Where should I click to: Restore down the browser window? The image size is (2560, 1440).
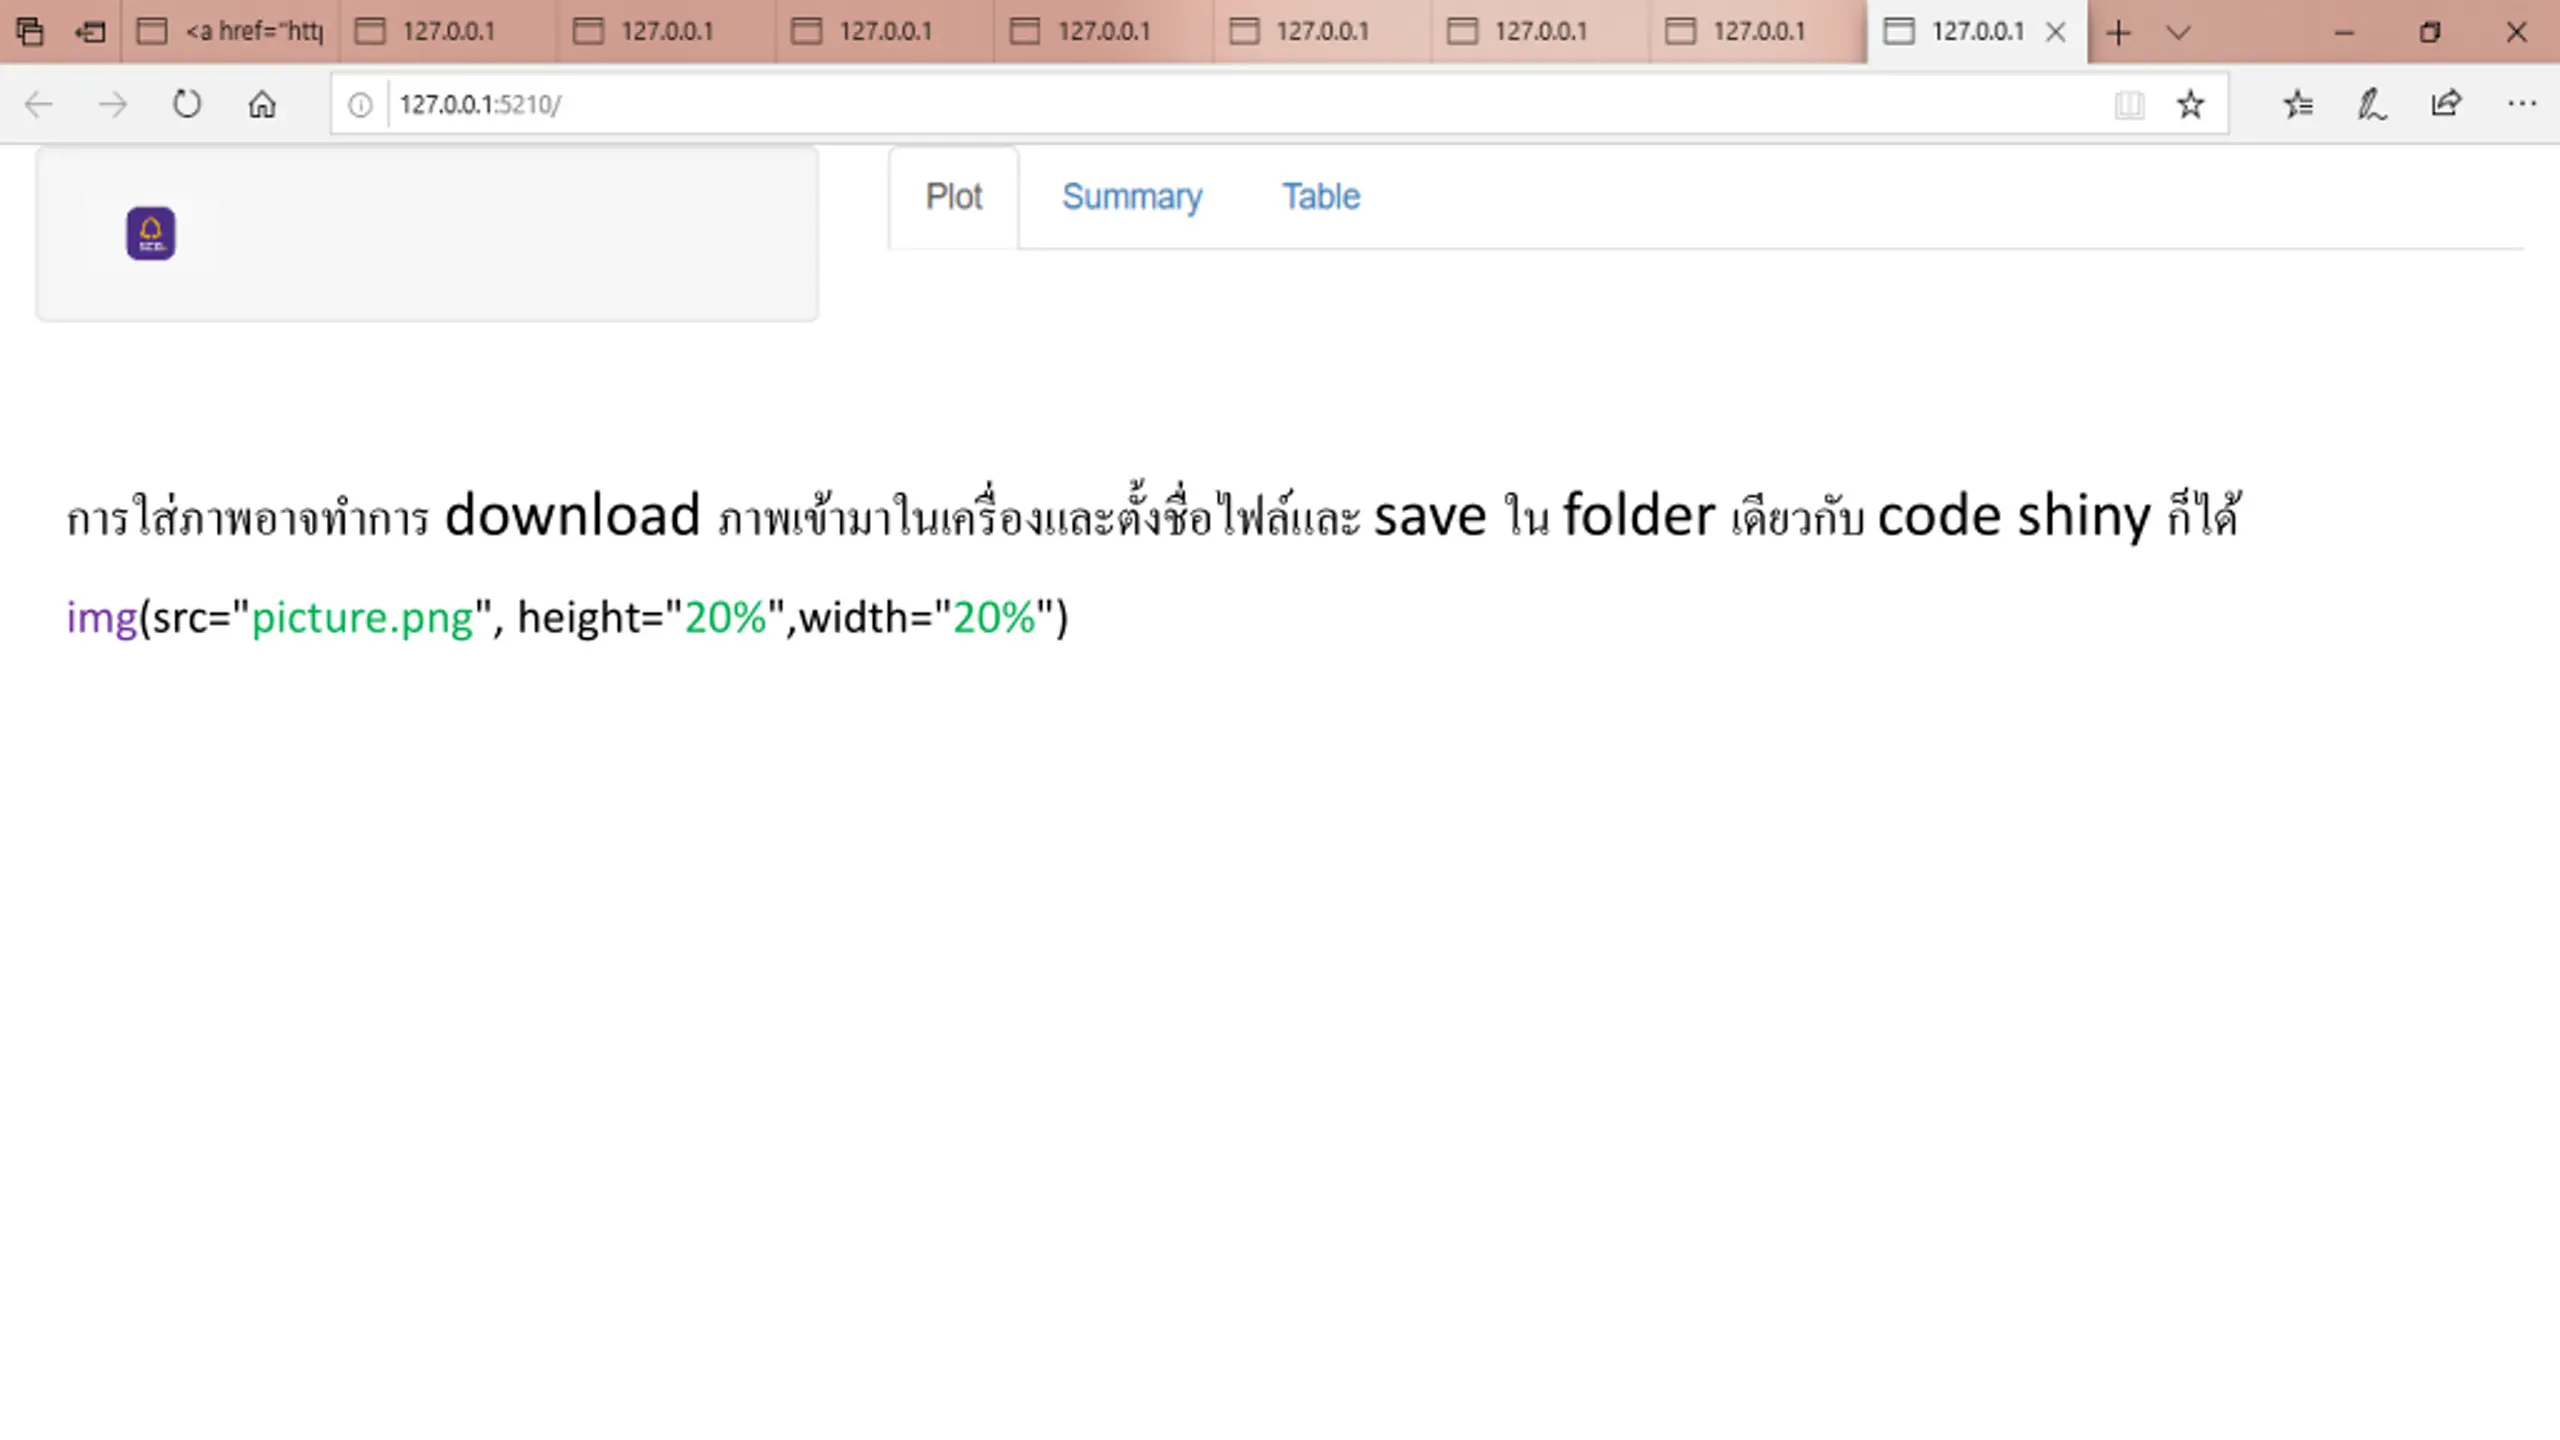tap(2430, 32)
